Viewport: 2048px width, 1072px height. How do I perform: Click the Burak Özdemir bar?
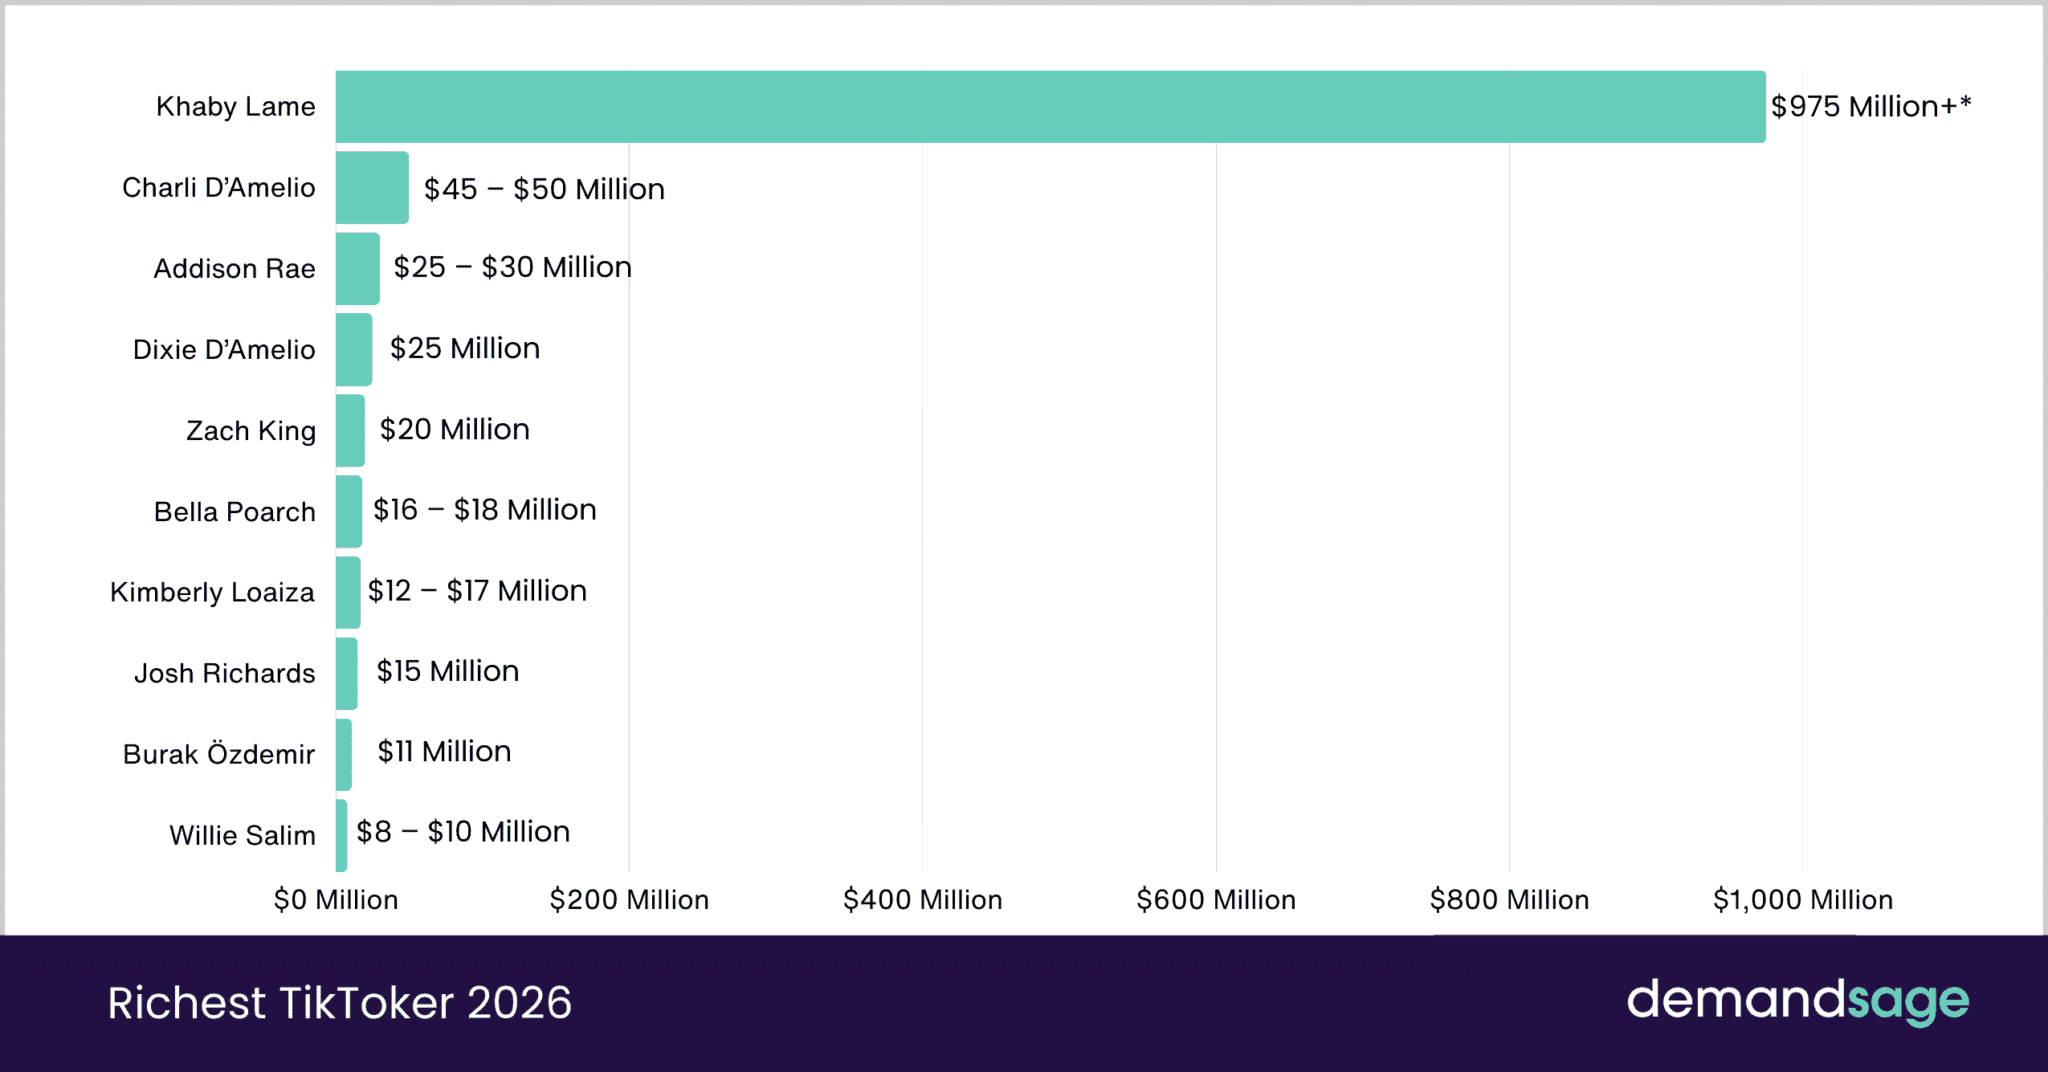(344, 755)
